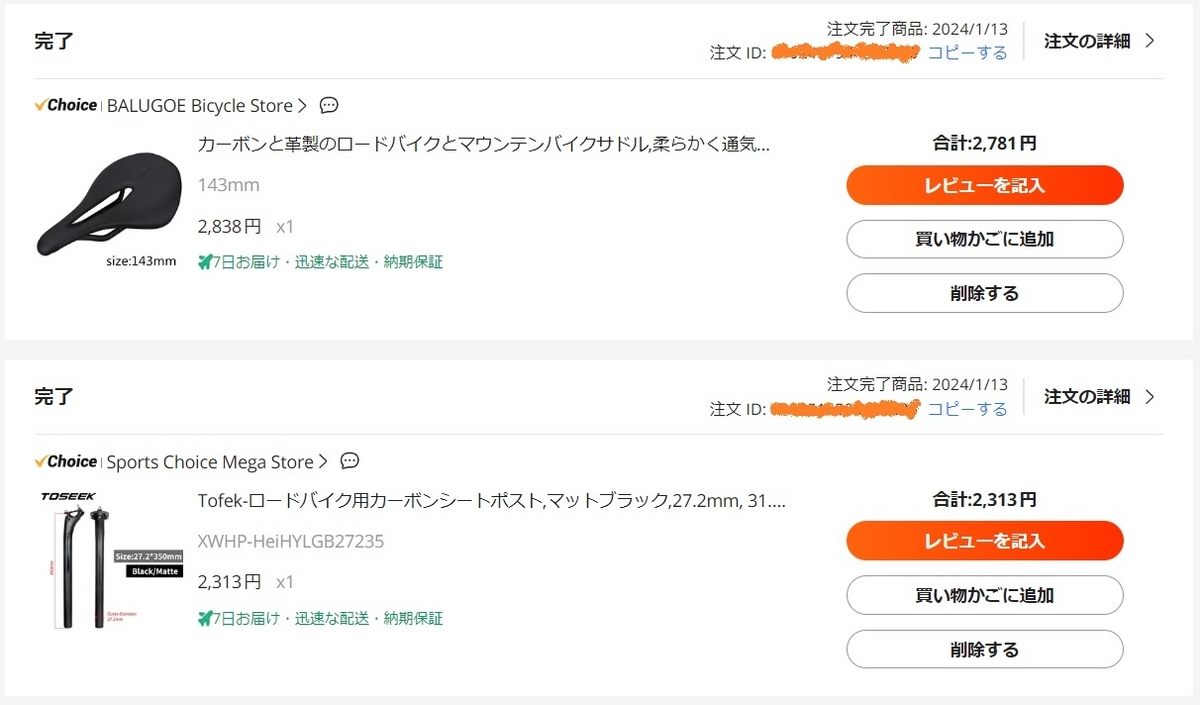The height and width of the screenshot is (705, 1200).
Task: Add the Tofek seatpost to the shopping cart
Action: tap(984, 595)
